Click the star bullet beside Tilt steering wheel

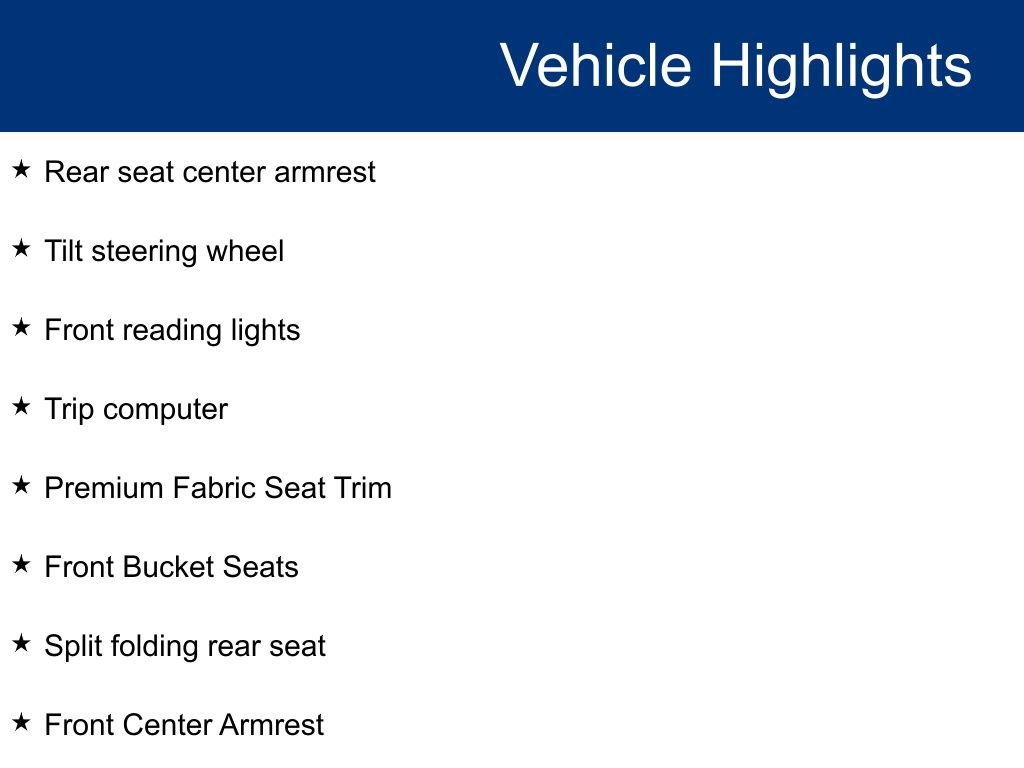22,249
